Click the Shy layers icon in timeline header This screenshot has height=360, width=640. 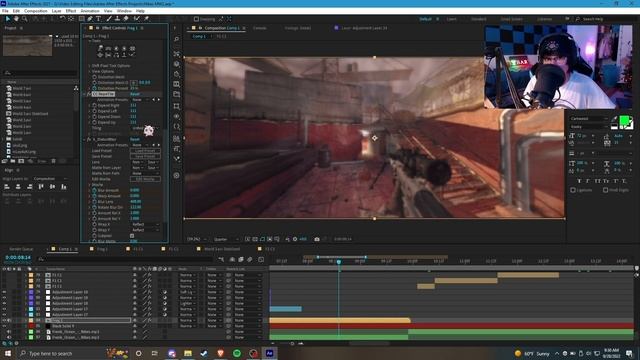232,259
